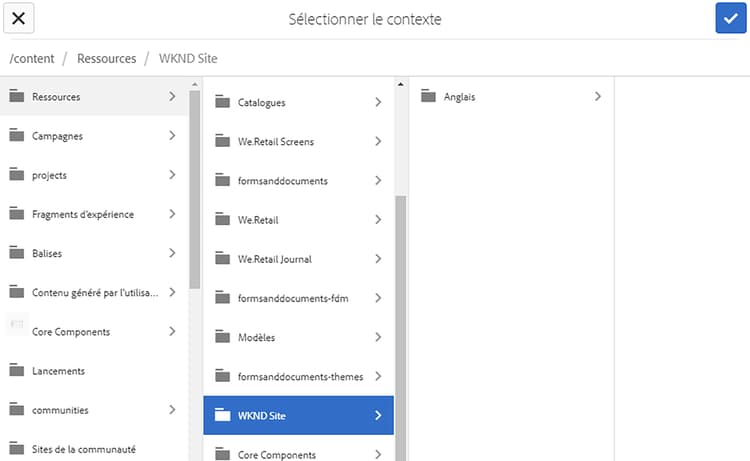The height and width of the screenshot is (461, 750).
Task: Click the second column's vertical scrollbar
Action: tap(401, 320)
